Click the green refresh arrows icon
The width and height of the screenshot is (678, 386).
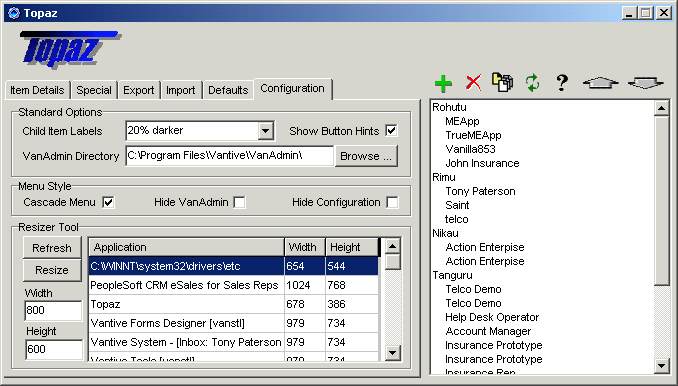click(x=532, y=82)
